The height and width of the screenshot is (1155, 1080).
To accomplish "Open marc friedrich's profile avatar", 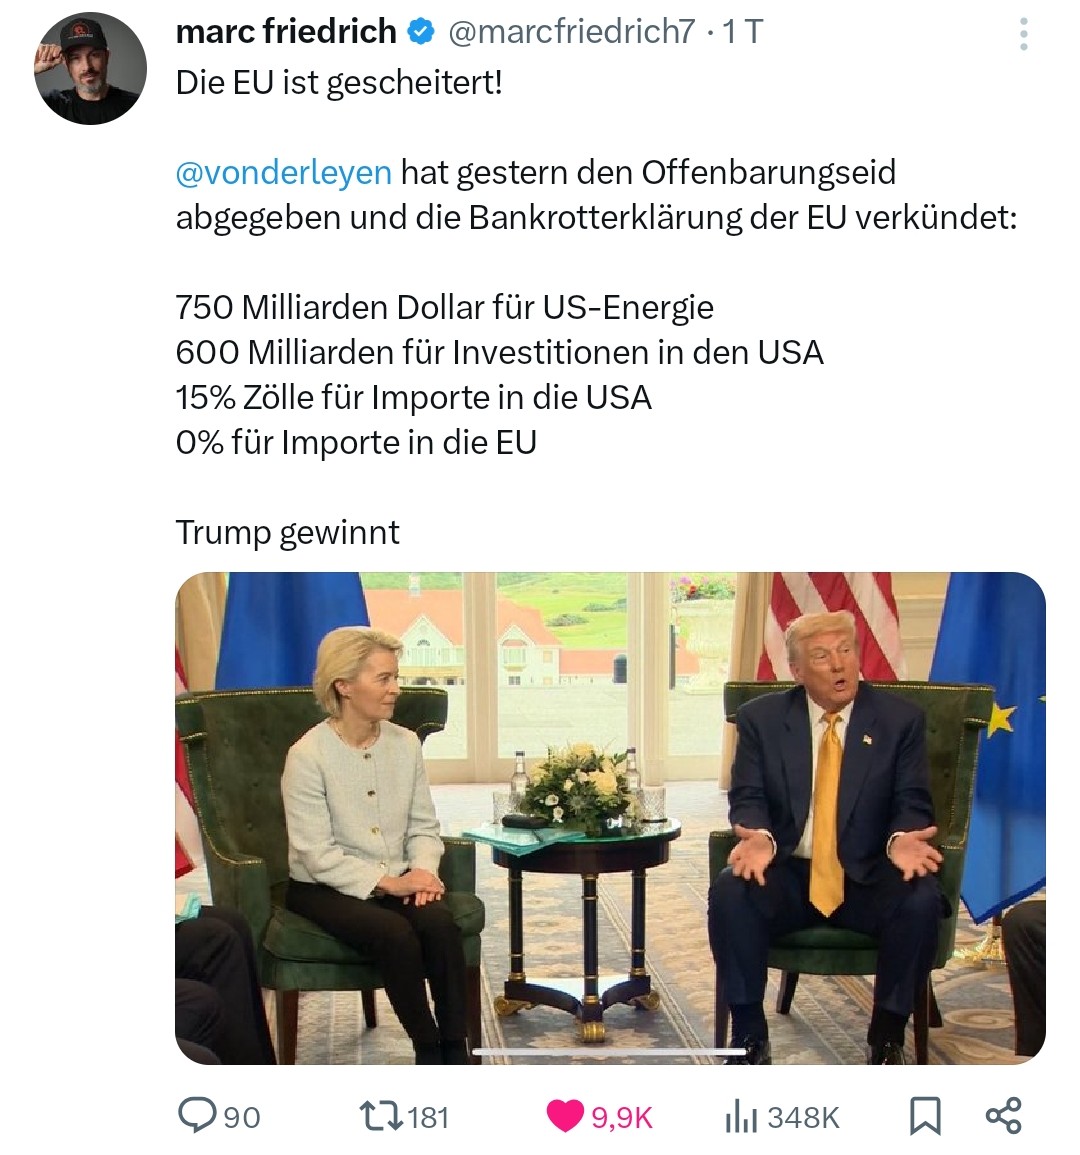I will pos(90,69).
